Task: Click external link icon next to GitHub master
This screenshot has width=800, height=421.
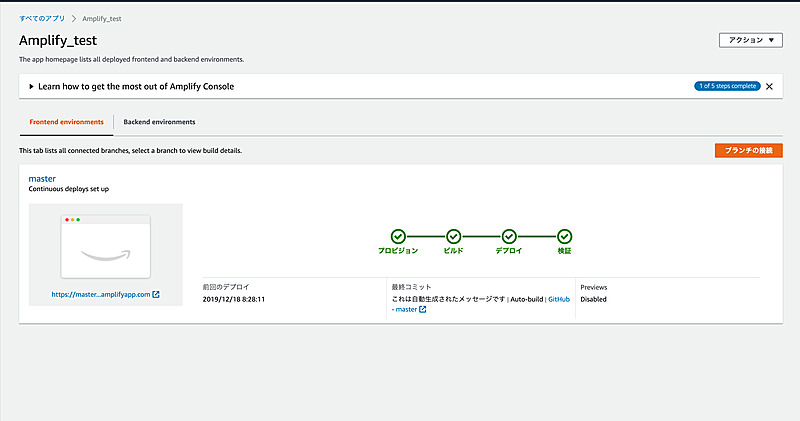Action: click(422, 310)
